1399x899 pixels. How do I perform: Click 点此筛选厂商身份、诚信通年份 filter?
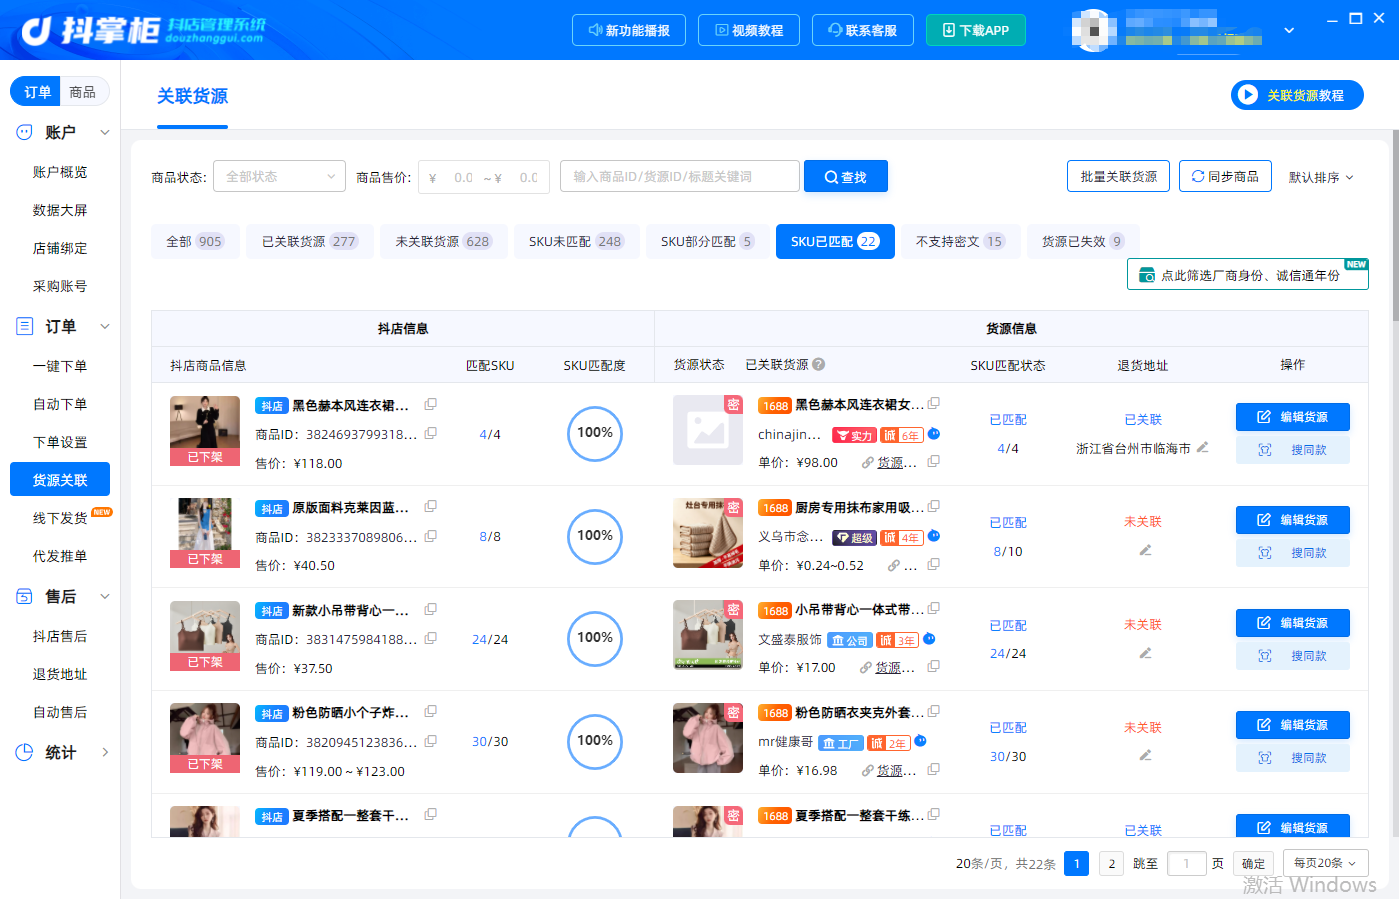coord(1248,275)
